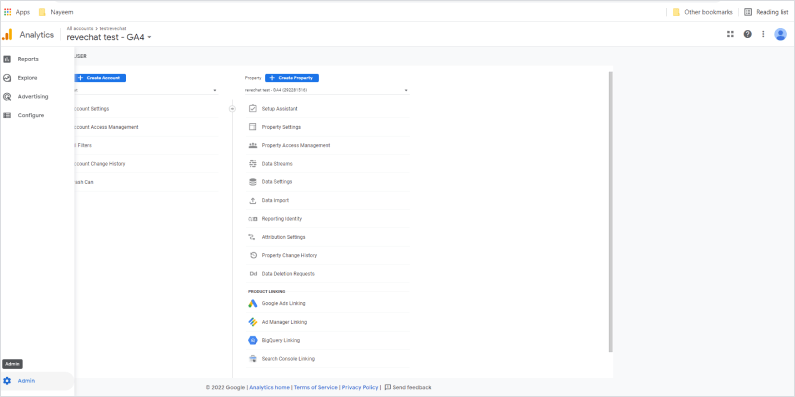Open the Terms of Service link
This screenshot has width=795, height=397.
(315, 387)
